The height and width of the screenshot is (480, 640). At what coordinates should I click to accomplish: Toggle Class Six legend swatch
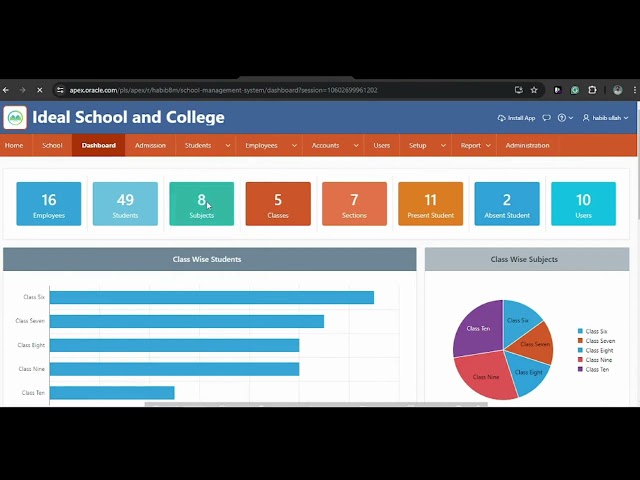(580, 331)
